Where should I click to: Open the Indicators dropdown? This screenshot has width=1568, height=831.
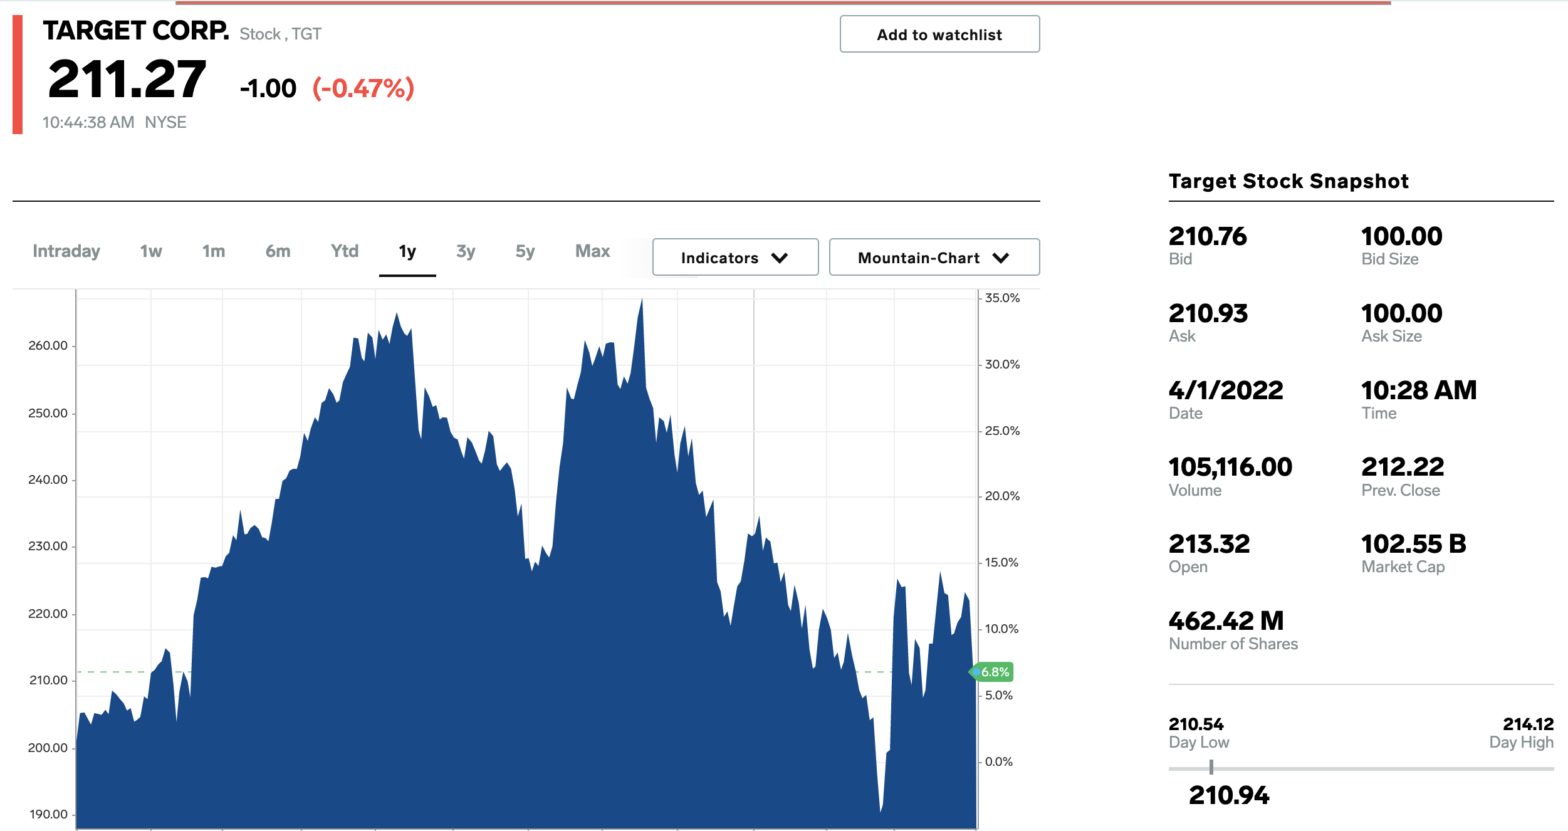pyautogui.click(x=735, y=257)
